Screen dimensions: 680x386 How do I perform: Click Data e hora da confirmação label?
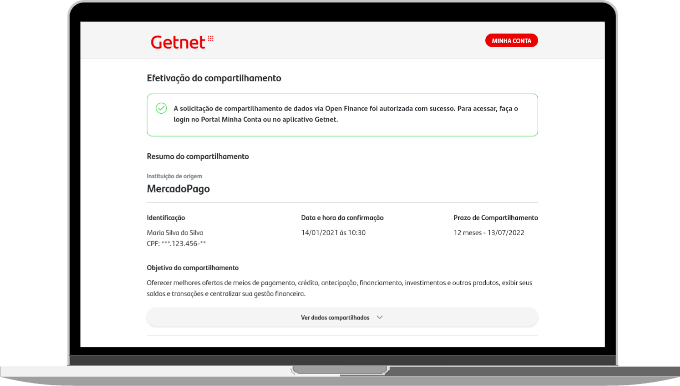(x=342, y=218)
